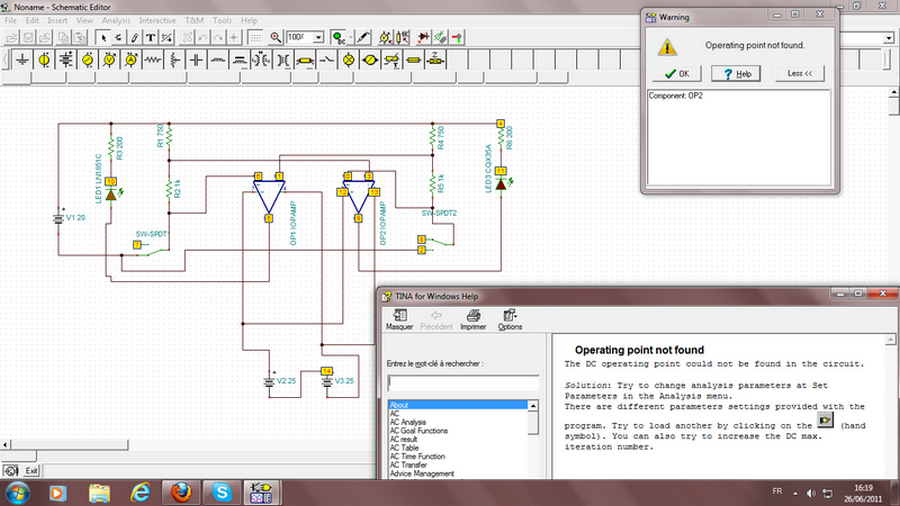Open the wide dropdown at top right
The image size is (900, 506).
click(887, 38)
